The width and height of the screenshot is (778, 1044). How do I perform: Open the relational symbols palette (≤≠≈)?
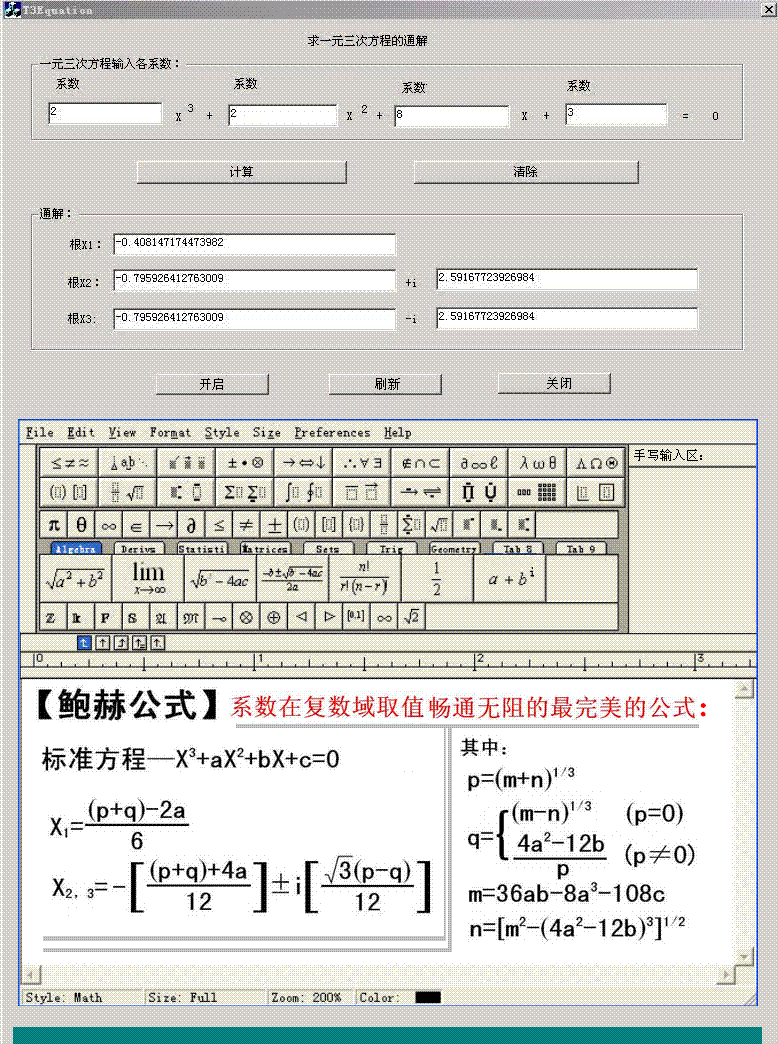(69, 463)
